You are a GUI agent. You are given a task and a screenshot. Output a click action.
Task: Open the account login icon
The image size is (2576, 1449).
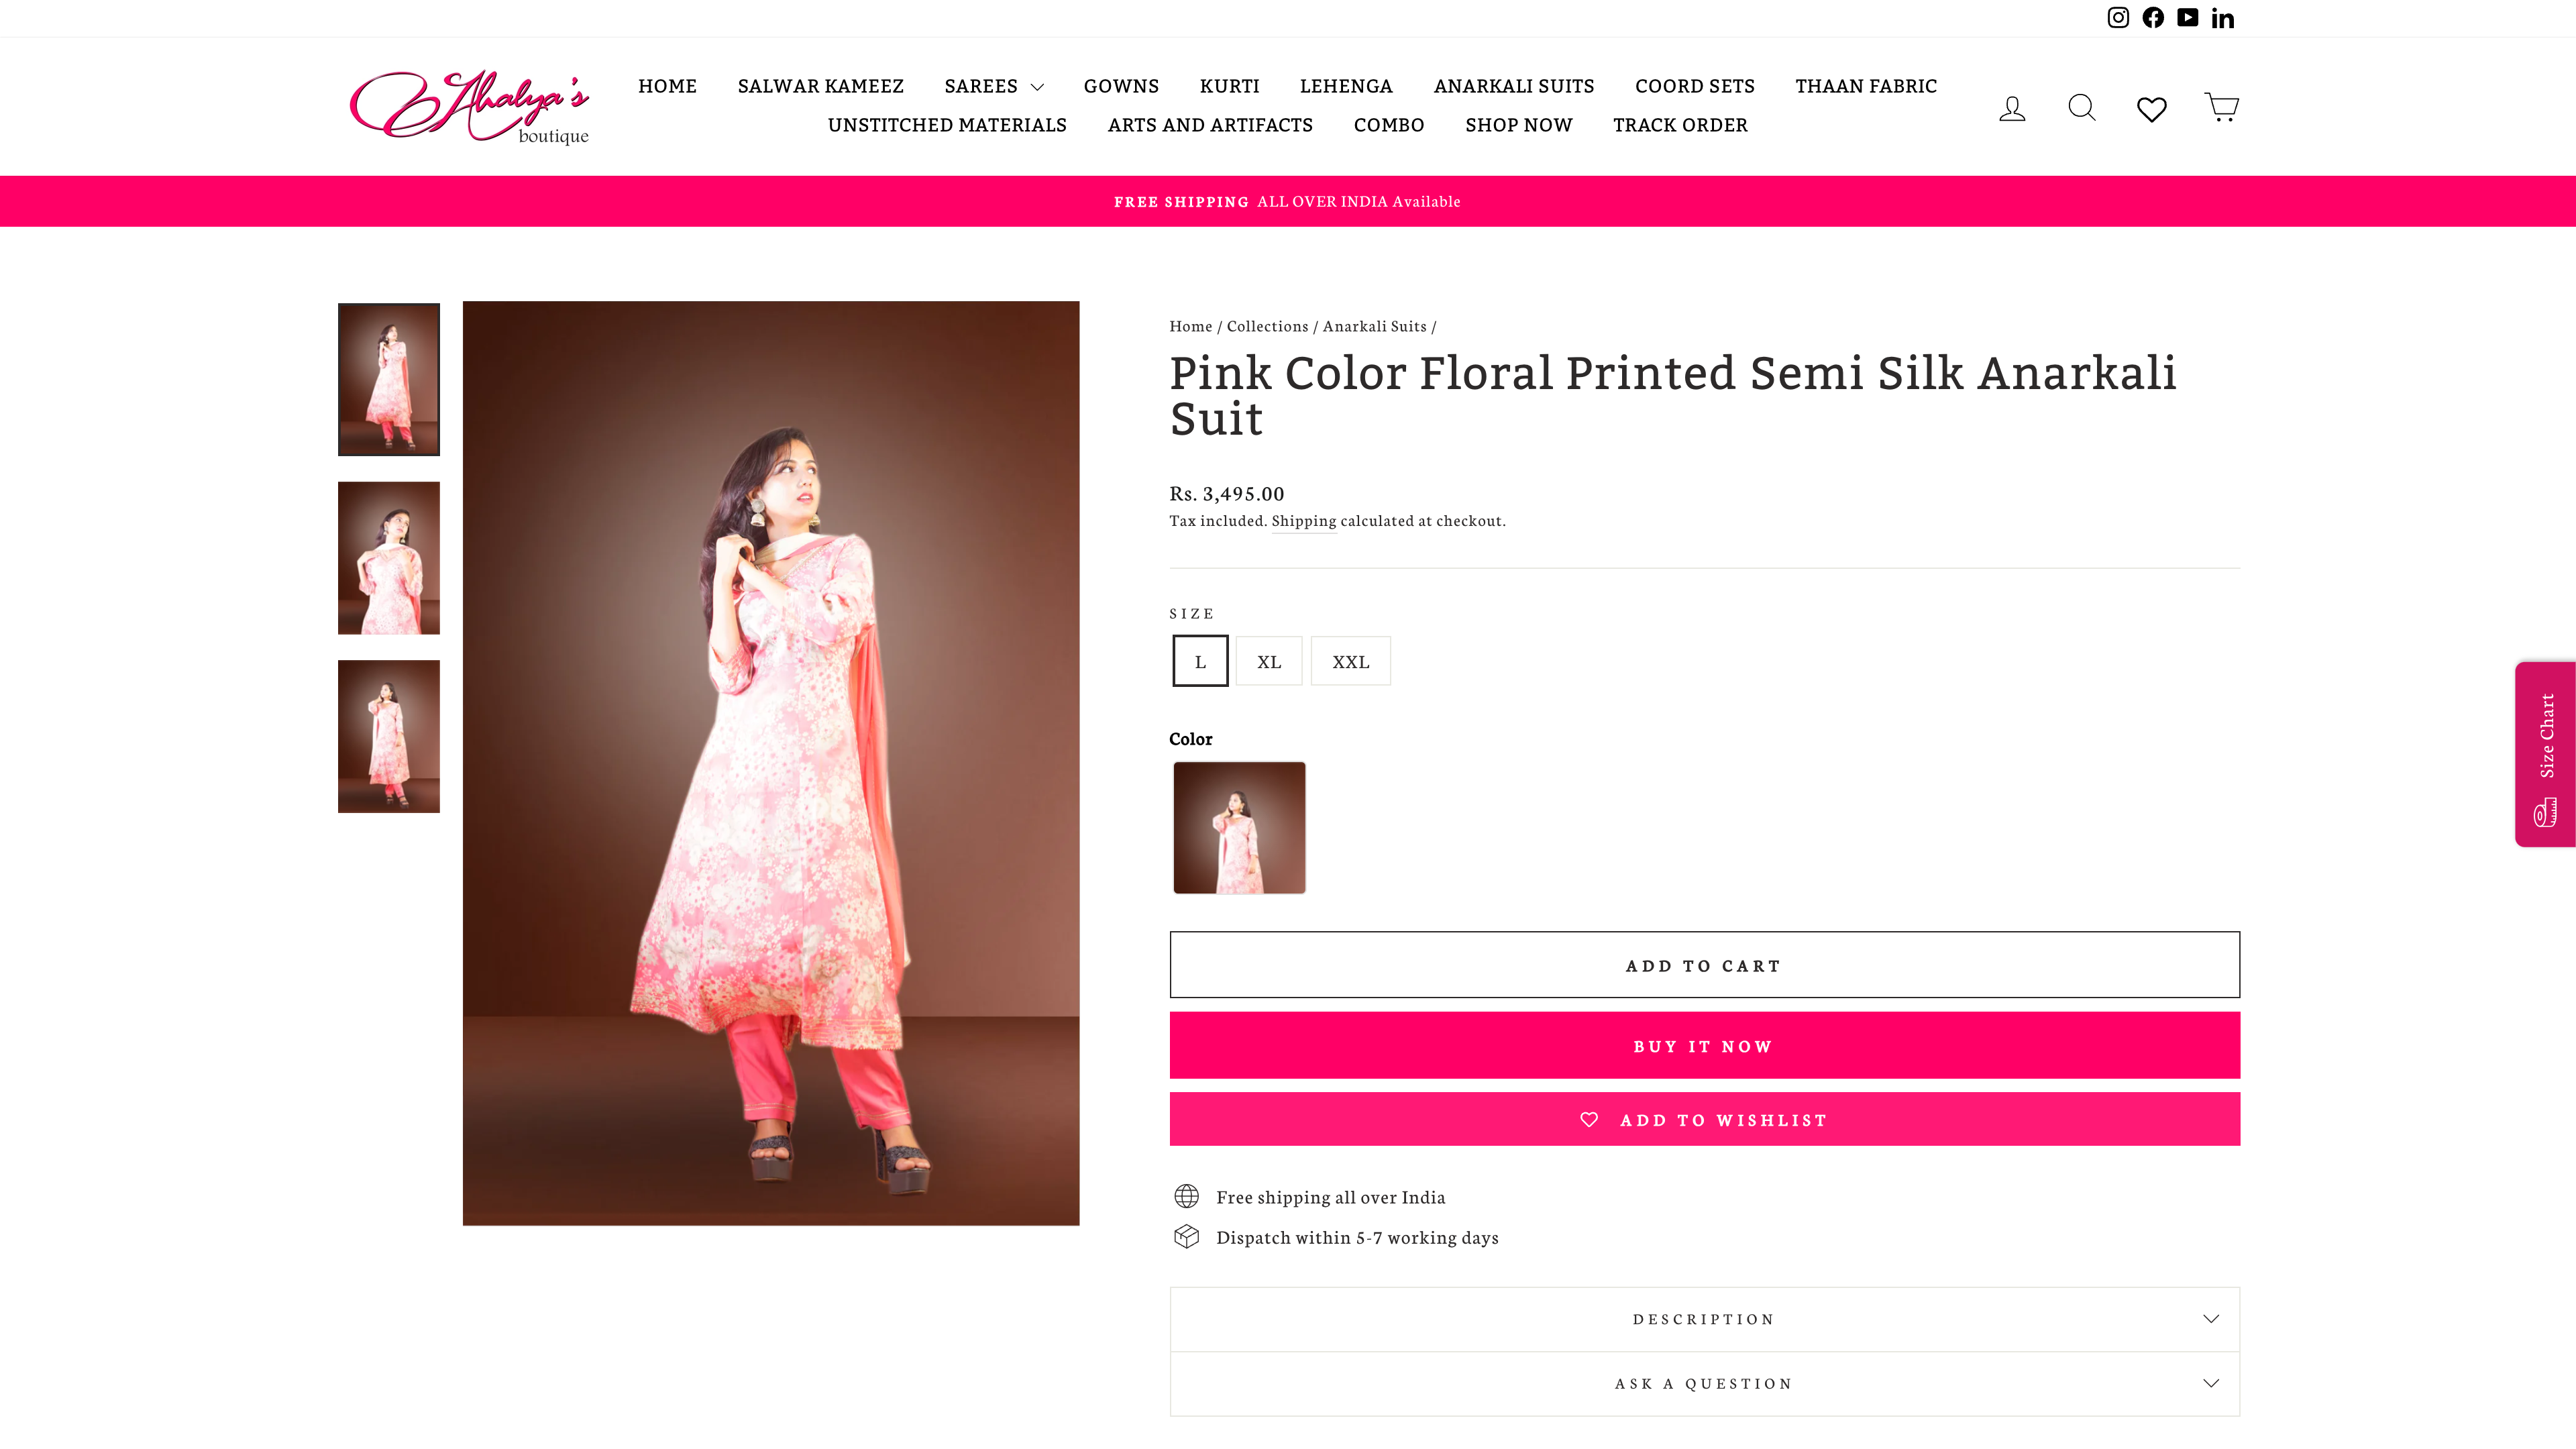point(2011,107)
